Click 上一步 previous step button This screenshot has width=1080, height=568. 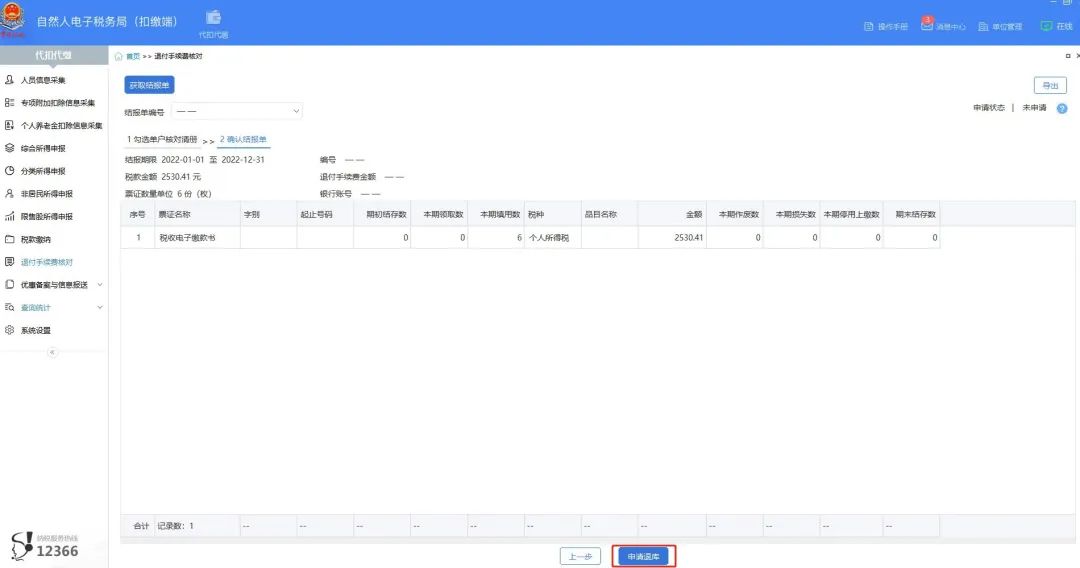(580, 556)
